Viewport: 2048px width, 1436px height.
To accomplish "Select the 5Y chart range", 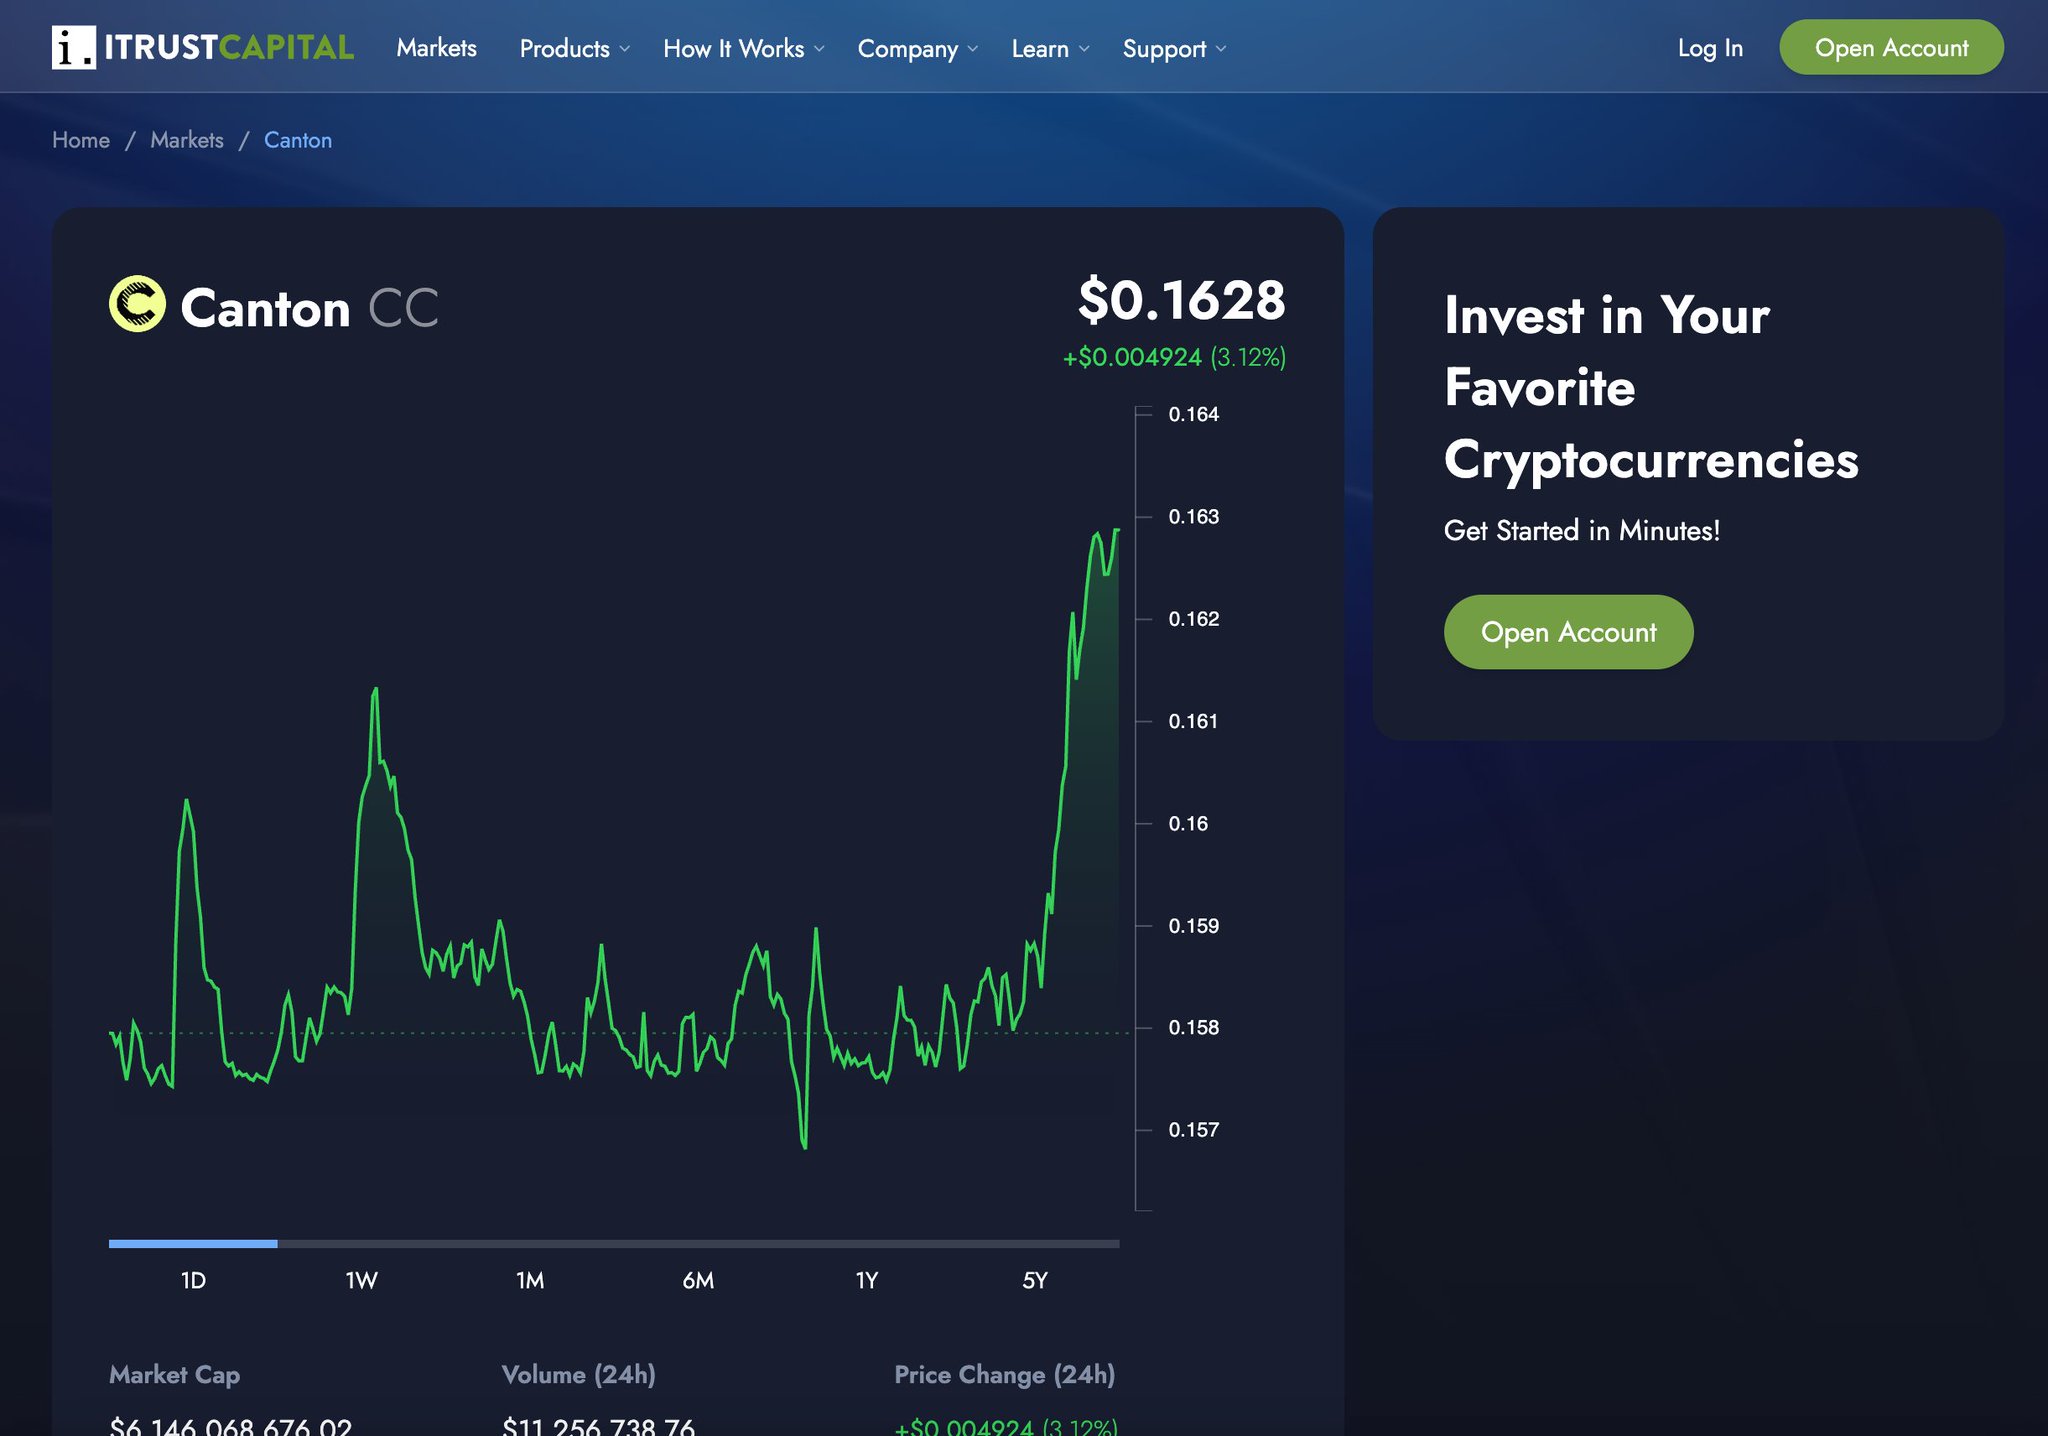I will pyautogui.click(x=1035, y=1280).
